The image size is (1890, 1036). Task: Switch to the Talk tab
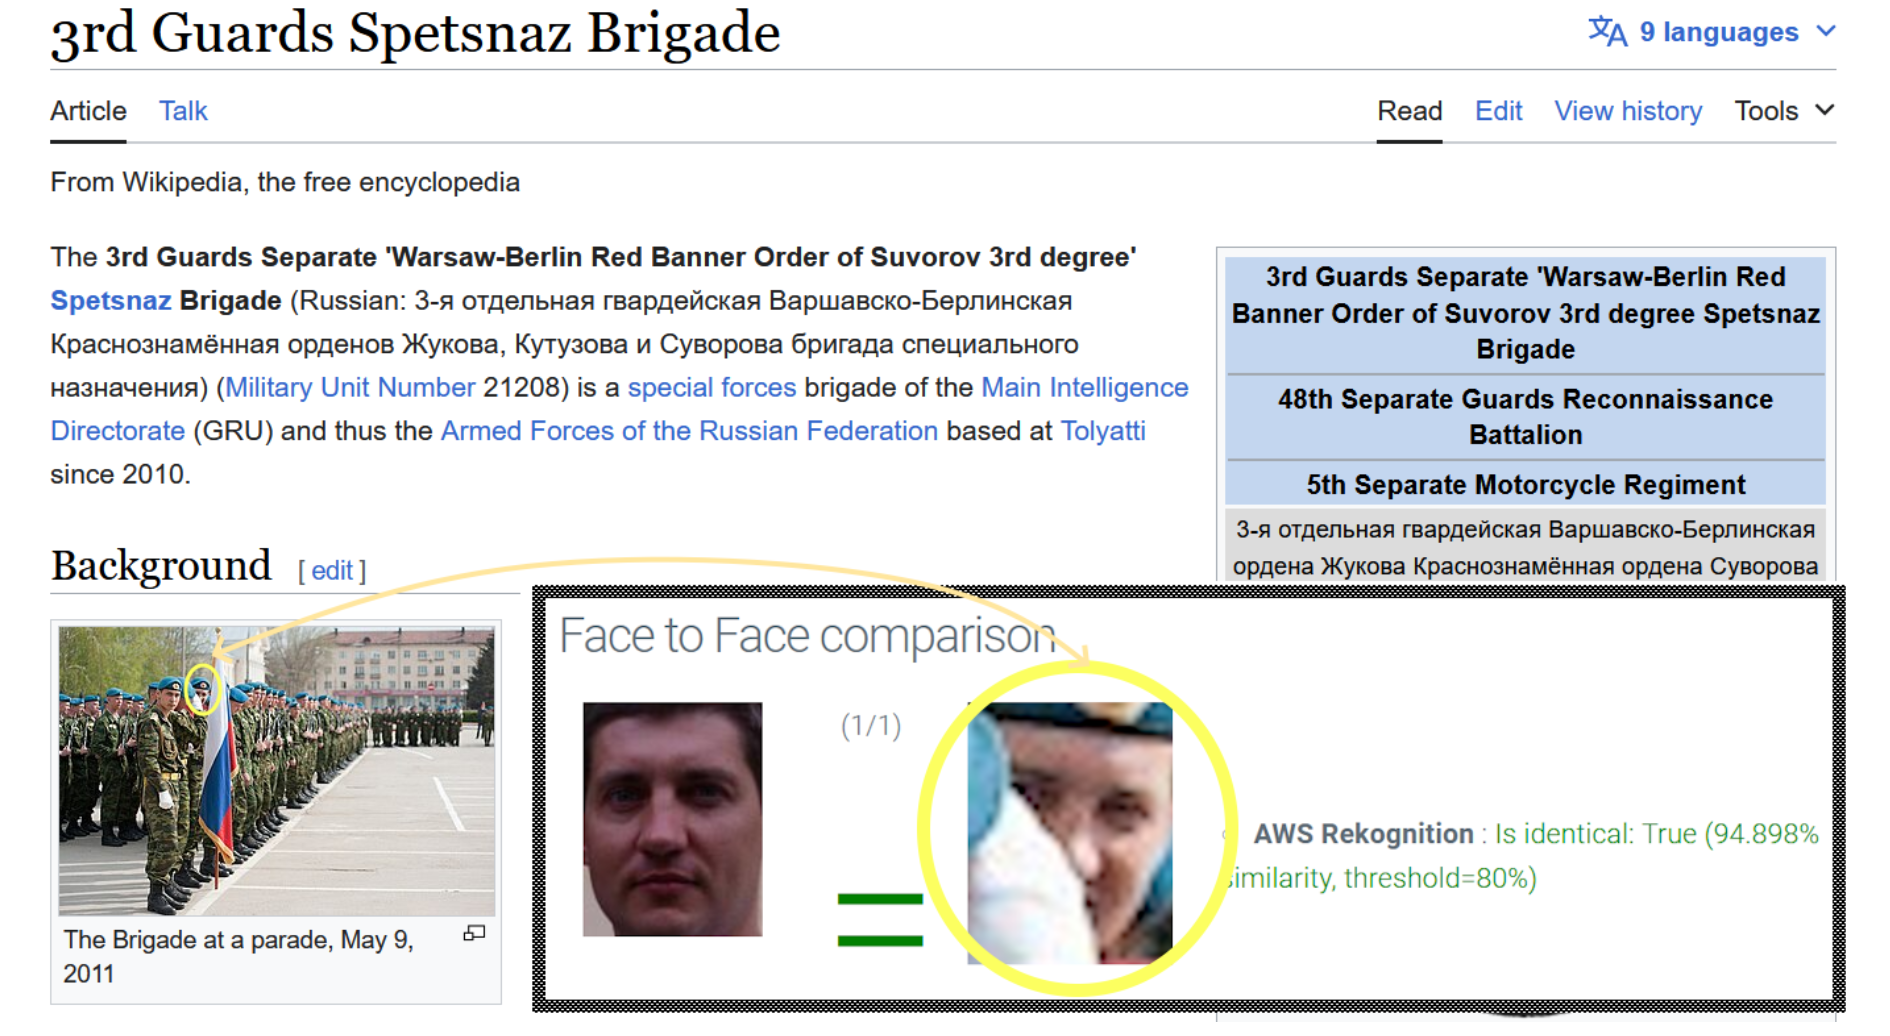(183, 111)
